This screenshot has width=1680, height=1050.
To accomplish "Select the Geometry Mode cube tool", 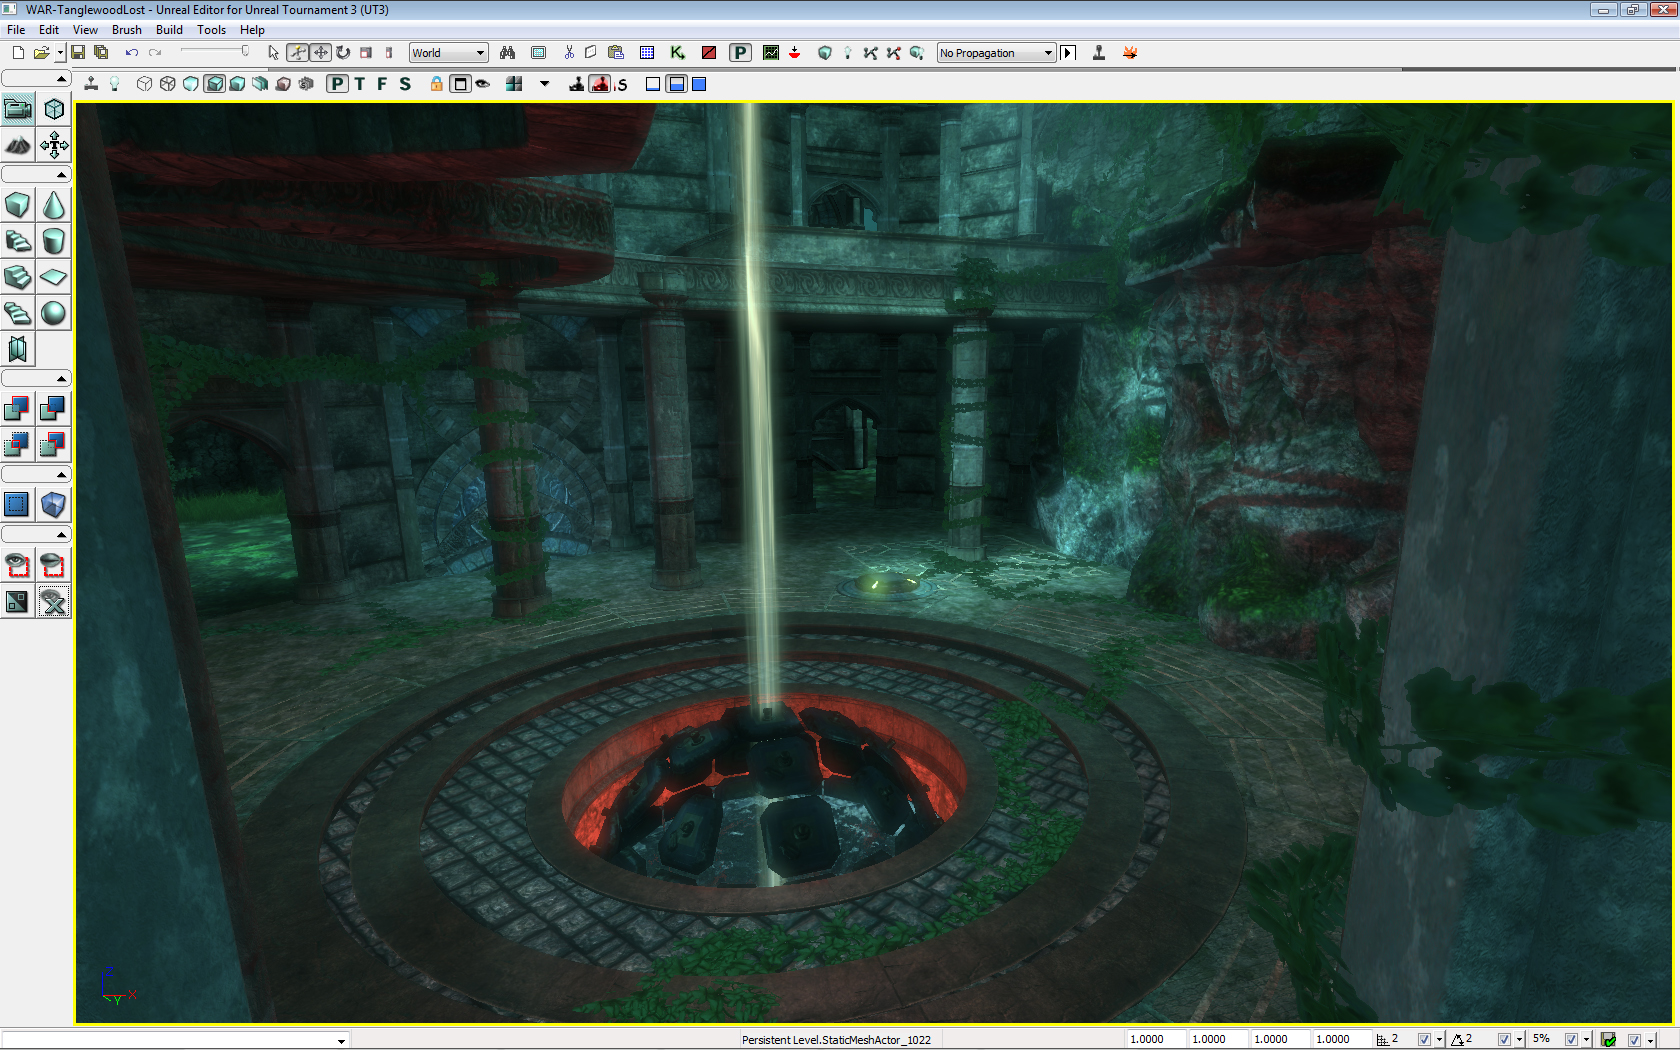I will [54, 109].
